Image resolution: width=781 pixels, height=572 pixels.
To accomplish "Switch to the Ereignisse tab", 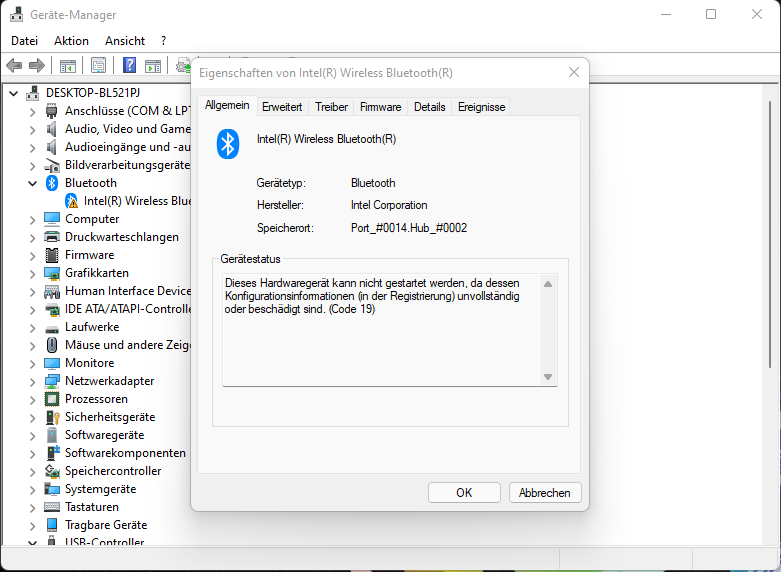I will pyautogui.click(x=481, y=107).
